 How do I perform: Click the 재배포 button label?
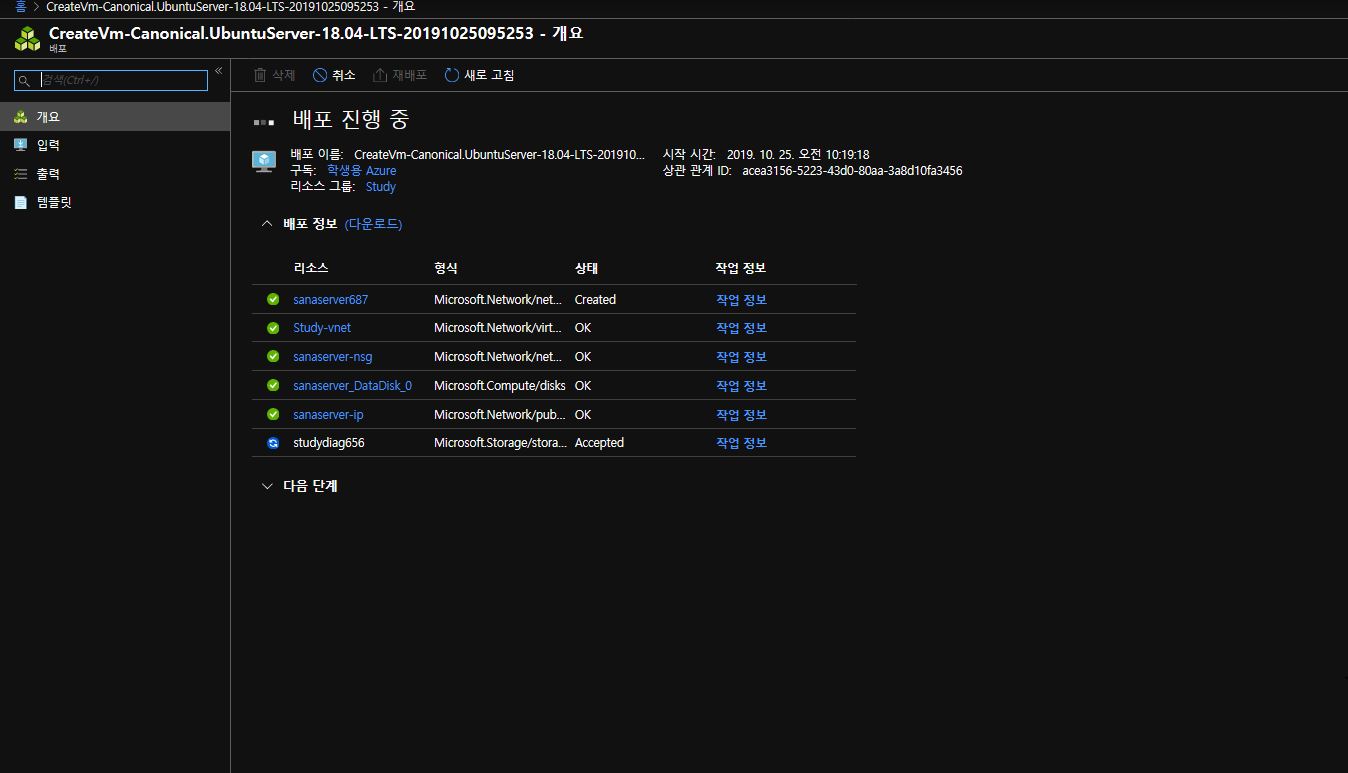[409, 75]
